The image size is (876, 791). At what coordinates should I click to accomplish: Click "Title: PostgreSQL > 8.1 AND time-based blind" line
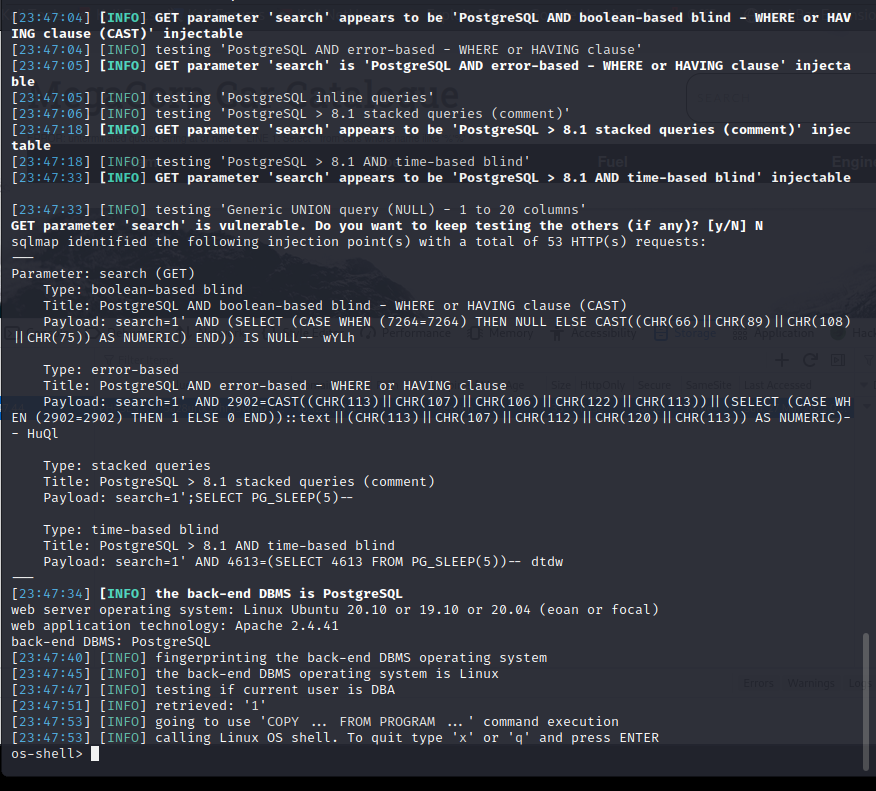click(x=219, y=546)
